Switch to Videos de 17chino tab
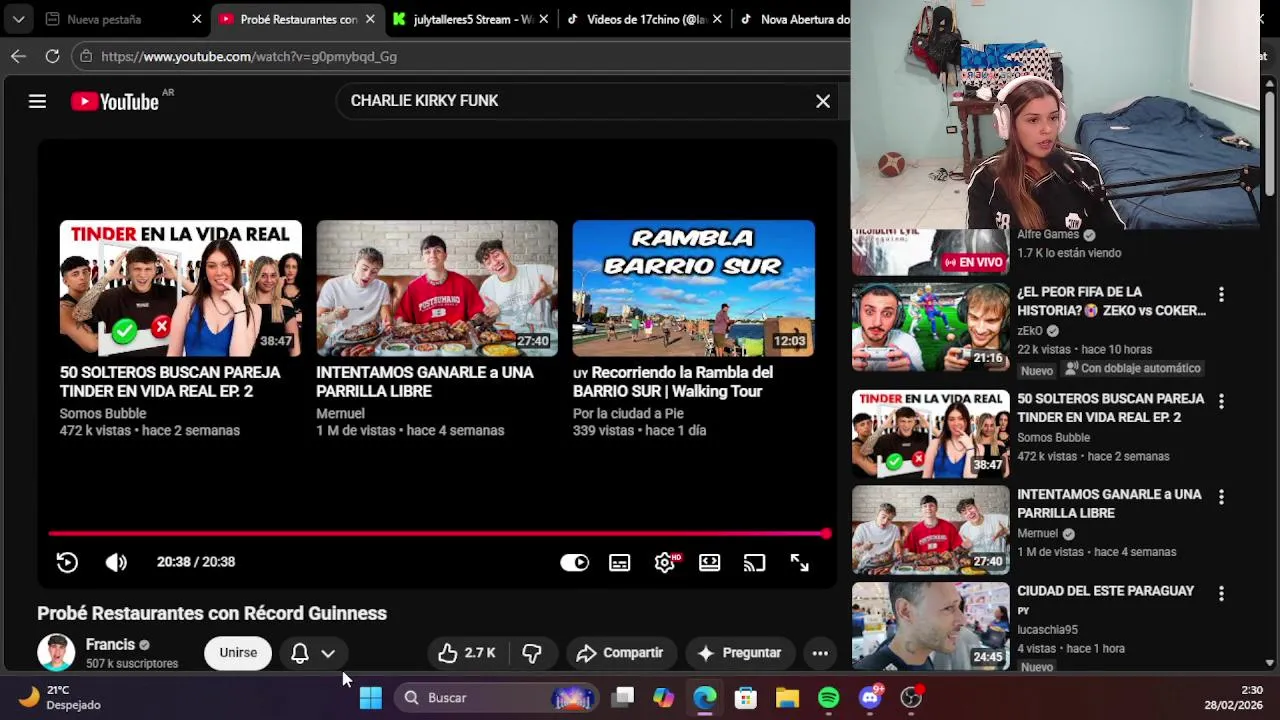Screen dimensions: 1280x720 click(645, 19)
